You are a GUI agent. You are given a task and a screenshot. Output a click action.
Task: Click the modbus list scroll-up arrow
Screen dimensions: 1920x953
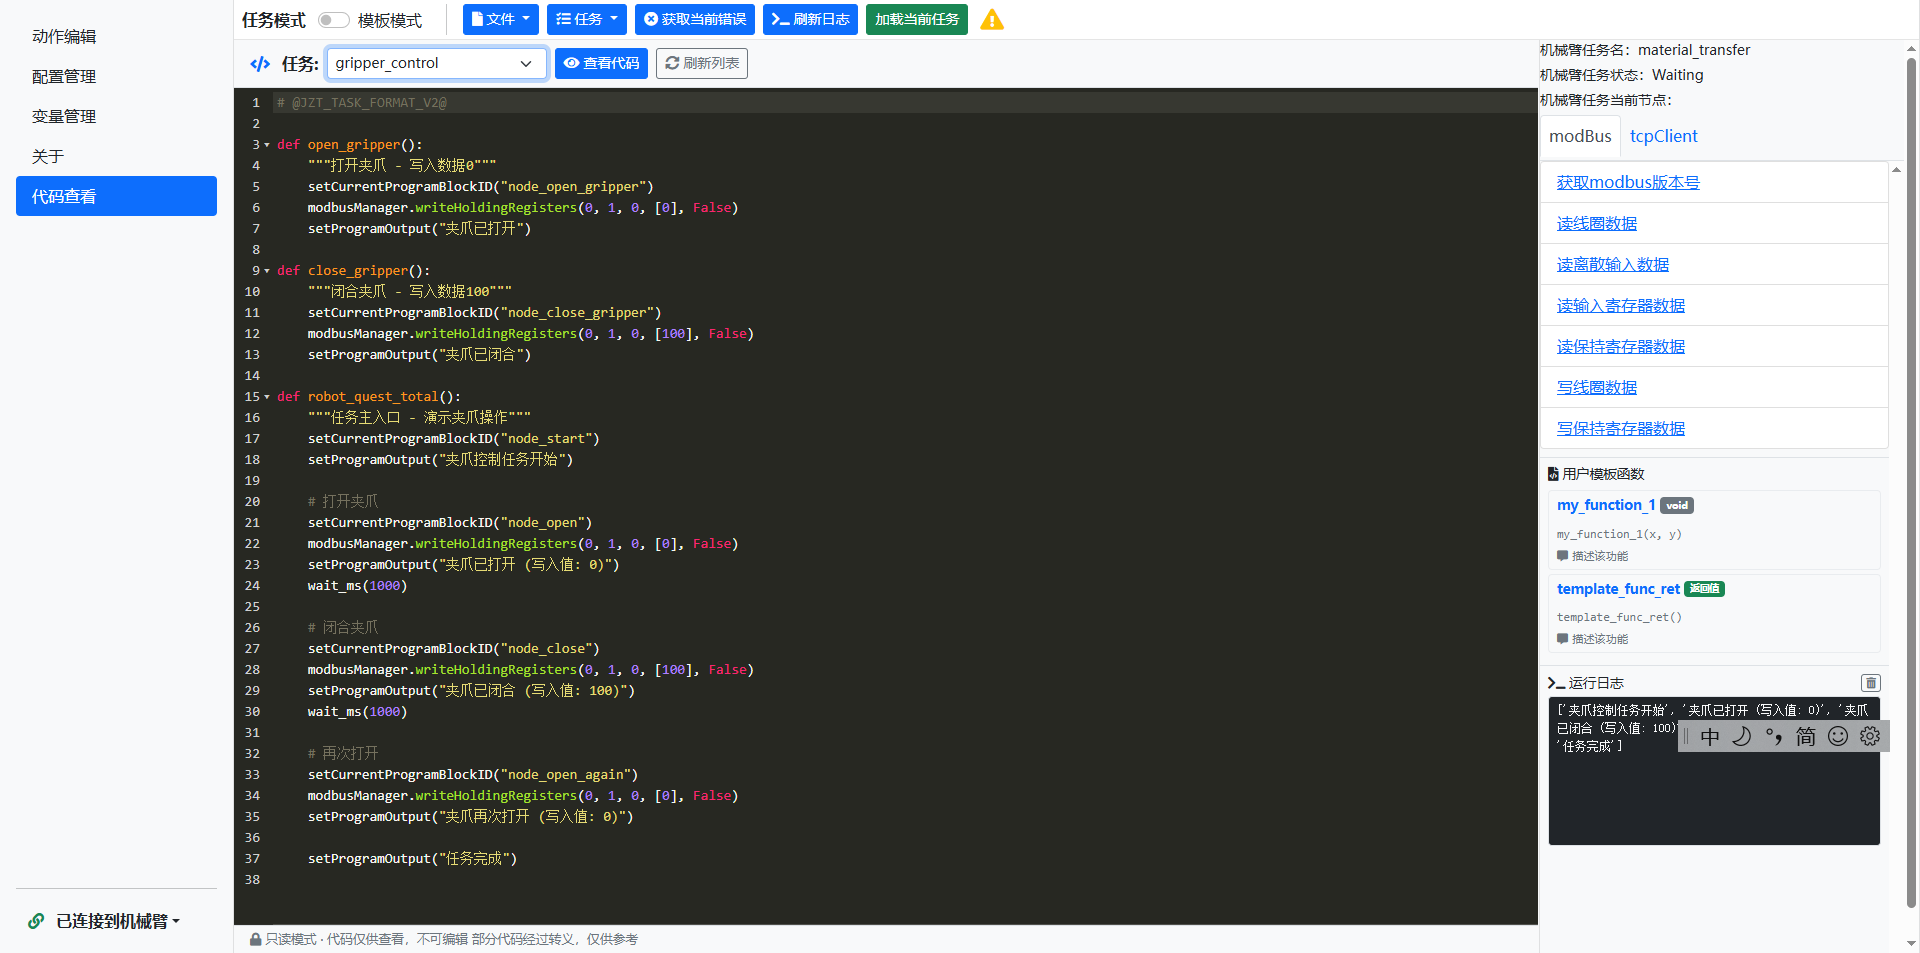click(x=1896, y=170)
